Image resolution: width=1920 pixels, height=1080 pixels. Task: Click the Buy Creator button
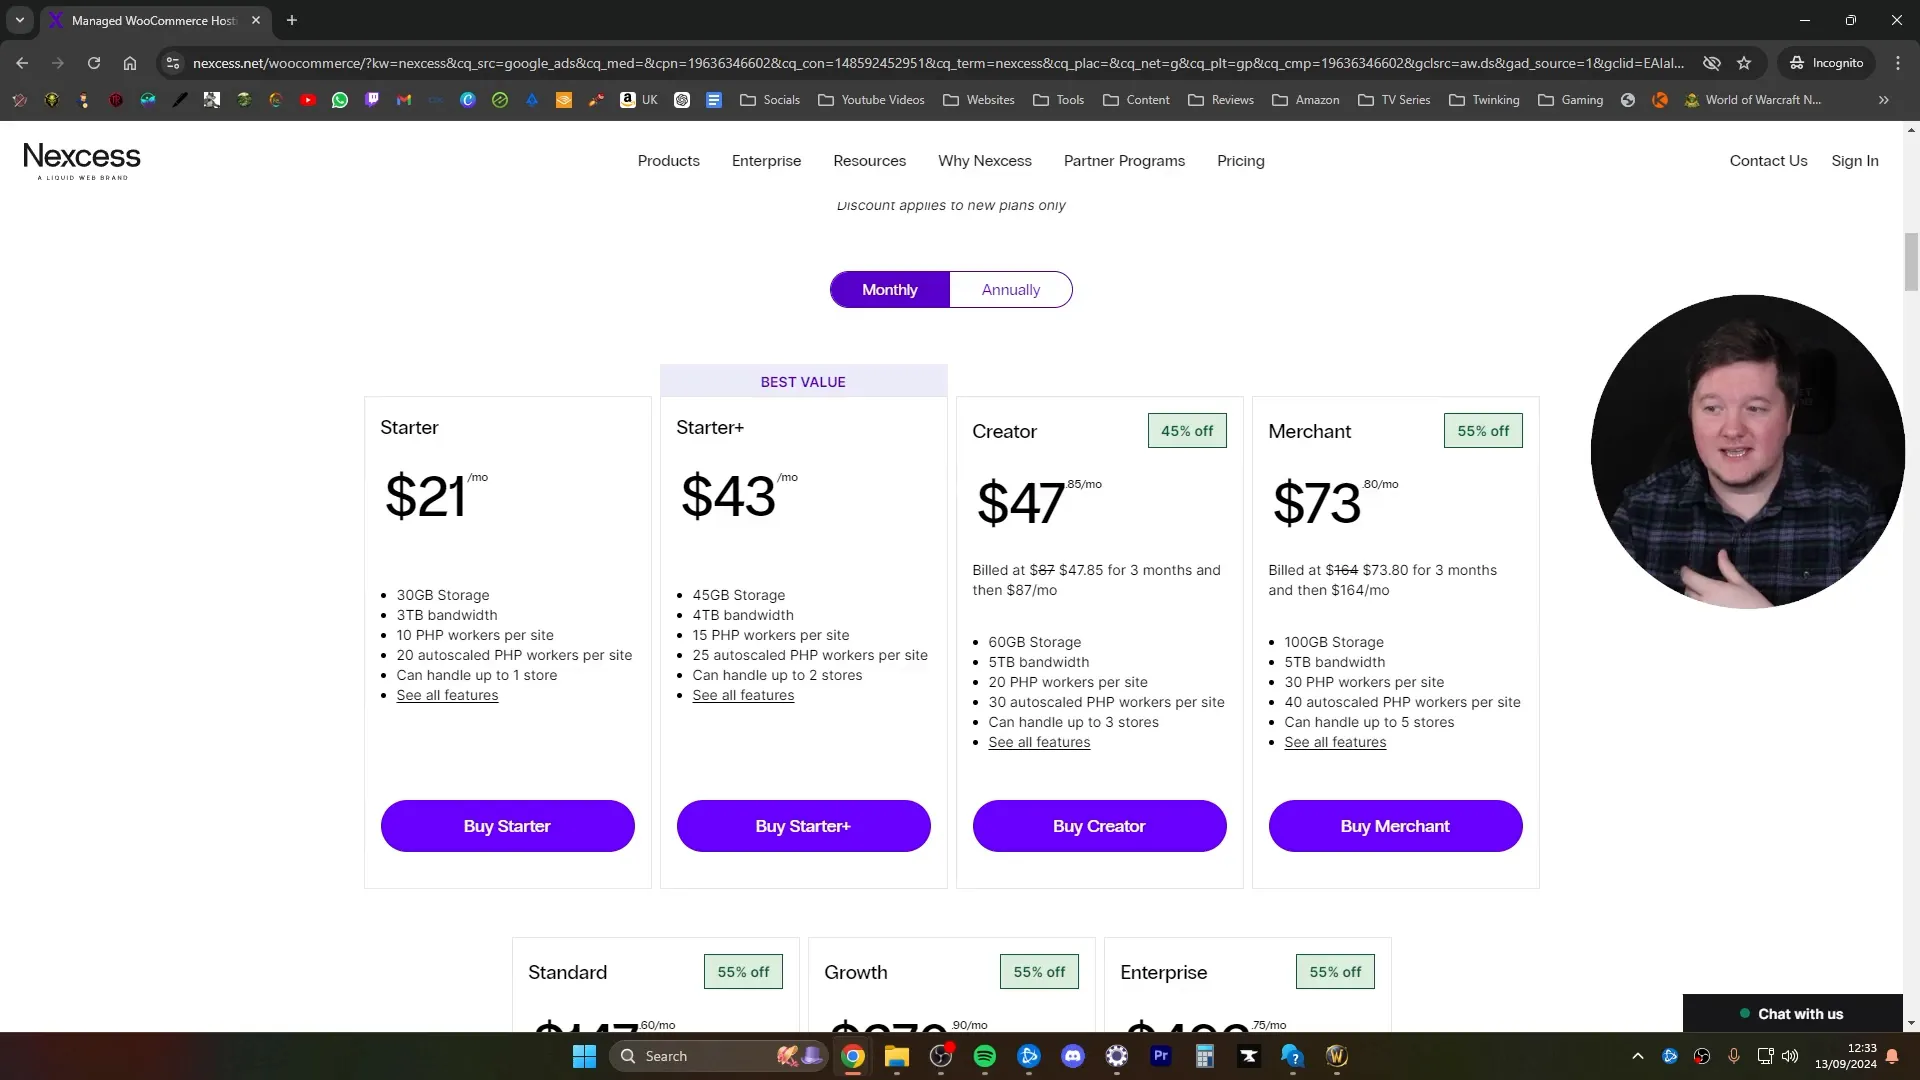click(x=1100, y=826)
